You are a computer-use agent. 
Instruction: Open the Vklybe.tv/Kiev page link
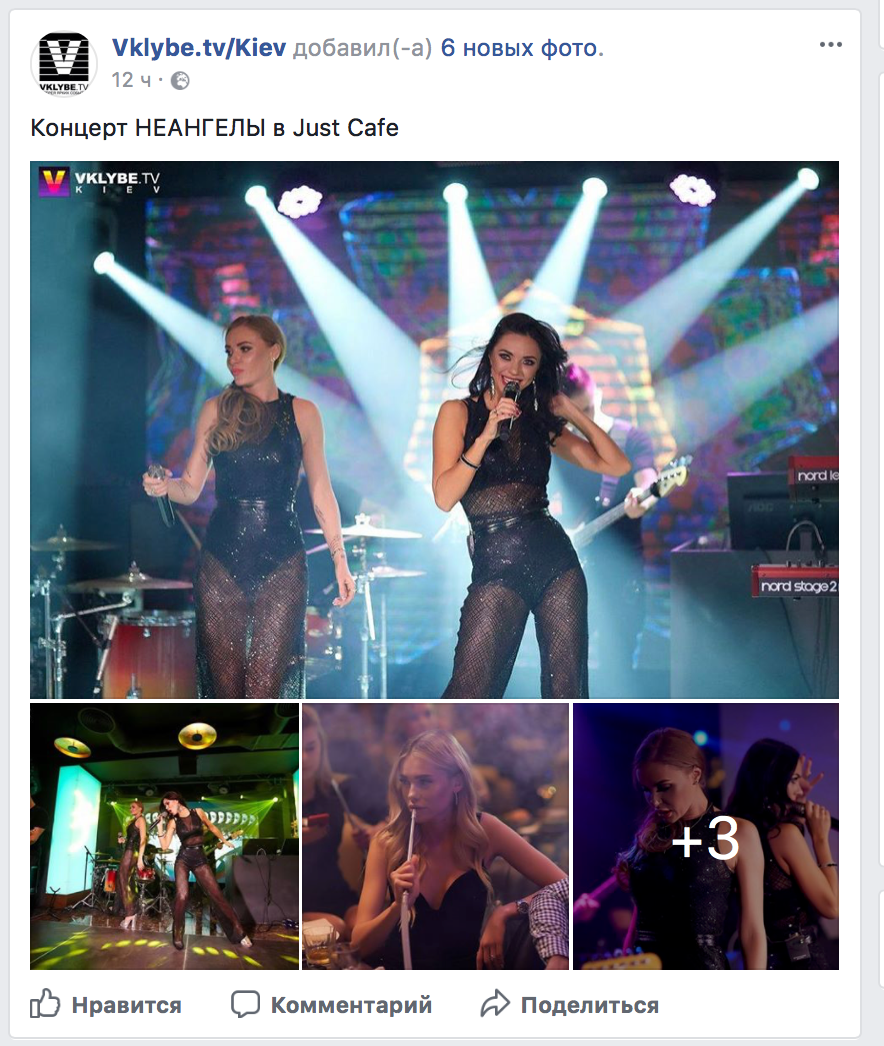(199, 48)
